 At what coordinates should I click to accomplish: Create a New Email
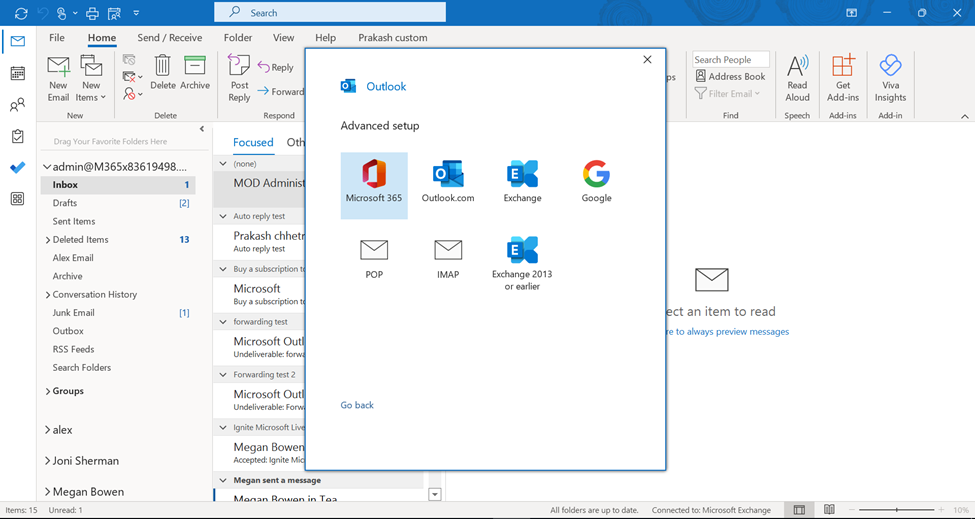58,78
